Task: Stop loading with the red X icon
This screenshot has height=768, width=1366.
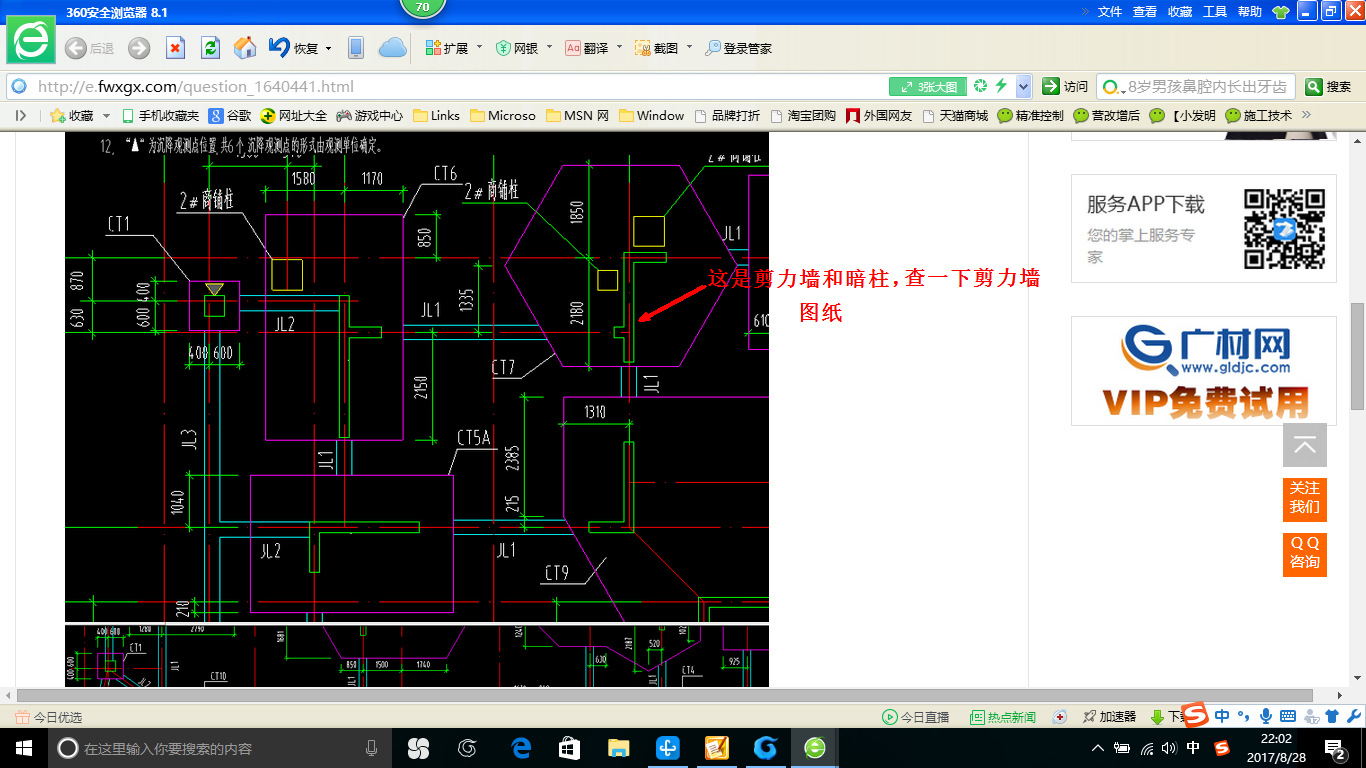Action: (175, 48)
